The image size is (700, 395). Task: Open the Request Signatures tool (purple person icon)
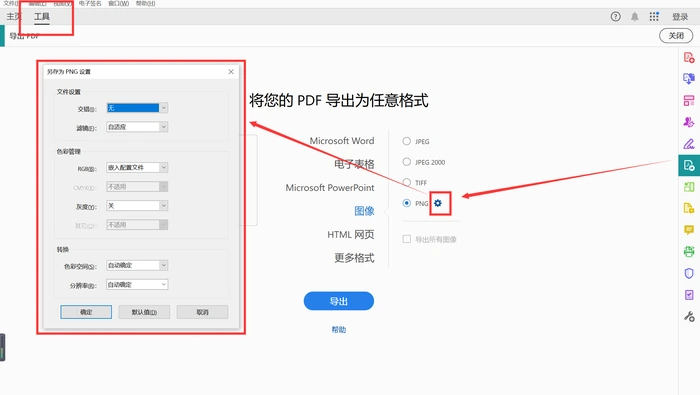point(689,122)
